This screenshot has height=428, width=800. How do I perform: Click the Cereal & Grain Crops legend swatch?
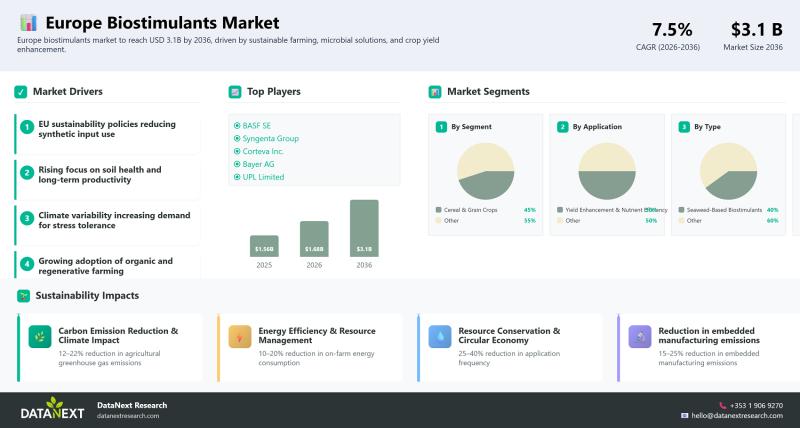coord(439,210)
